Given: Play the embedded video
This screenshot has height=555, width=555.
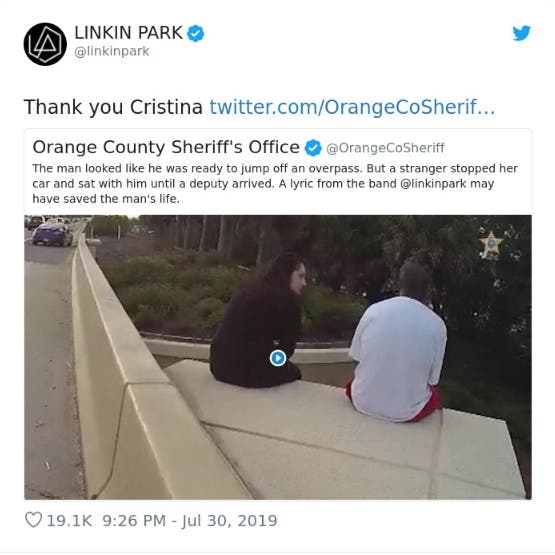Looking at the screenshot, I should point(278,358).
